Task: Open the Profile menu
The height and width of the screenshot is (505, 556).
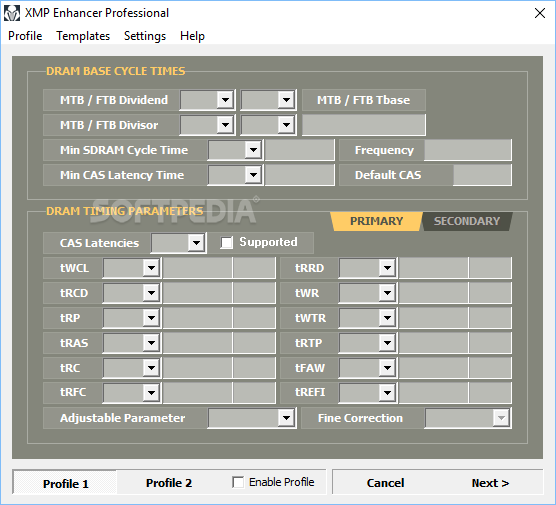Action: click(x=25, y=36)
